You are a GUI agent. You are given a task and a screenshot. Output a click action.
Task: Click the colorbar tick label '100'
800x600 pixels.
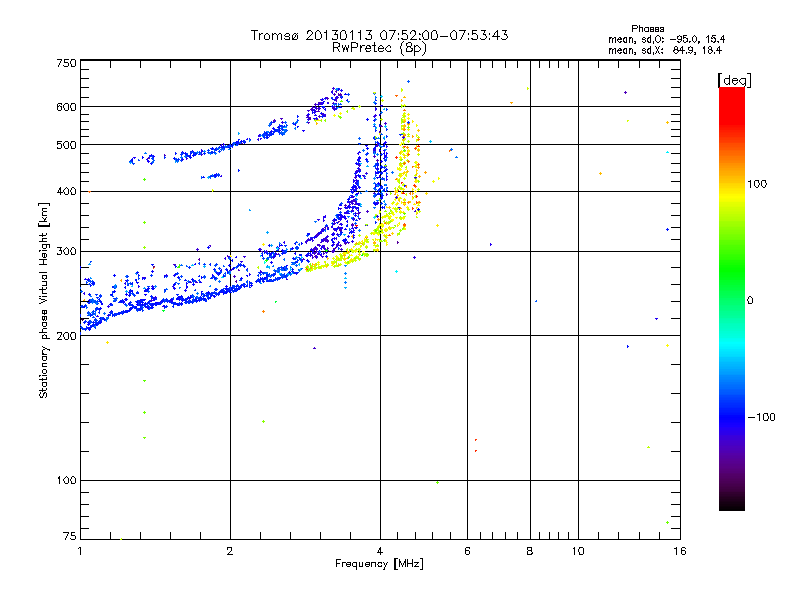[757, 184]
